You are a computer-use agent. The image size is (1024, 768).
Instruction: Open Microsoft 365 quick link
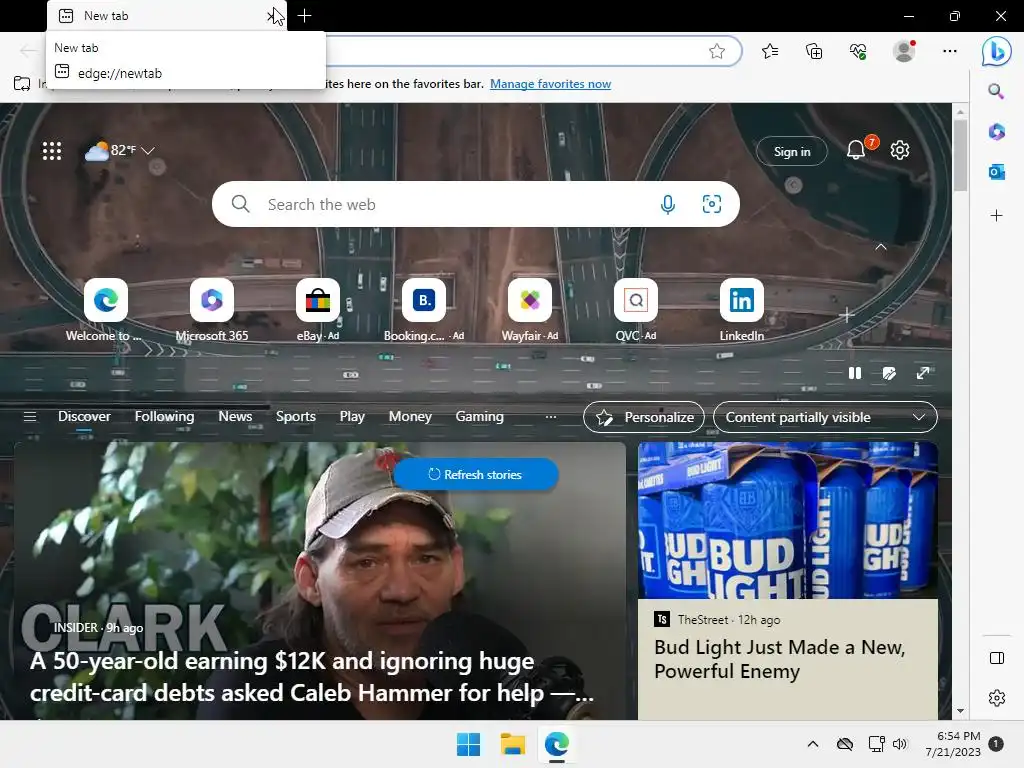tap(212, 300)
